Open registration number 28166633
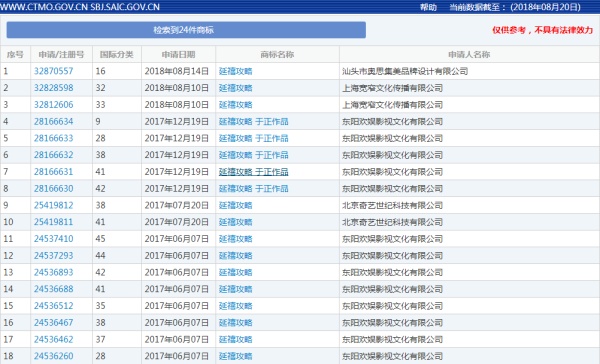The height and width of the screenshot is (364, 600). 53,138
